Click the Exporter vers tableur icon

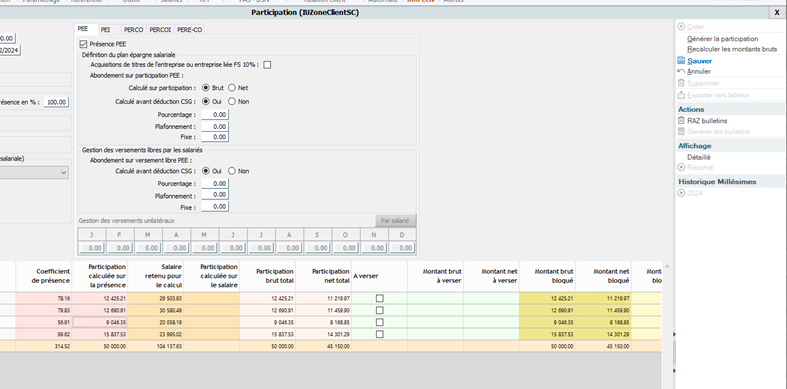click(681, 95)
